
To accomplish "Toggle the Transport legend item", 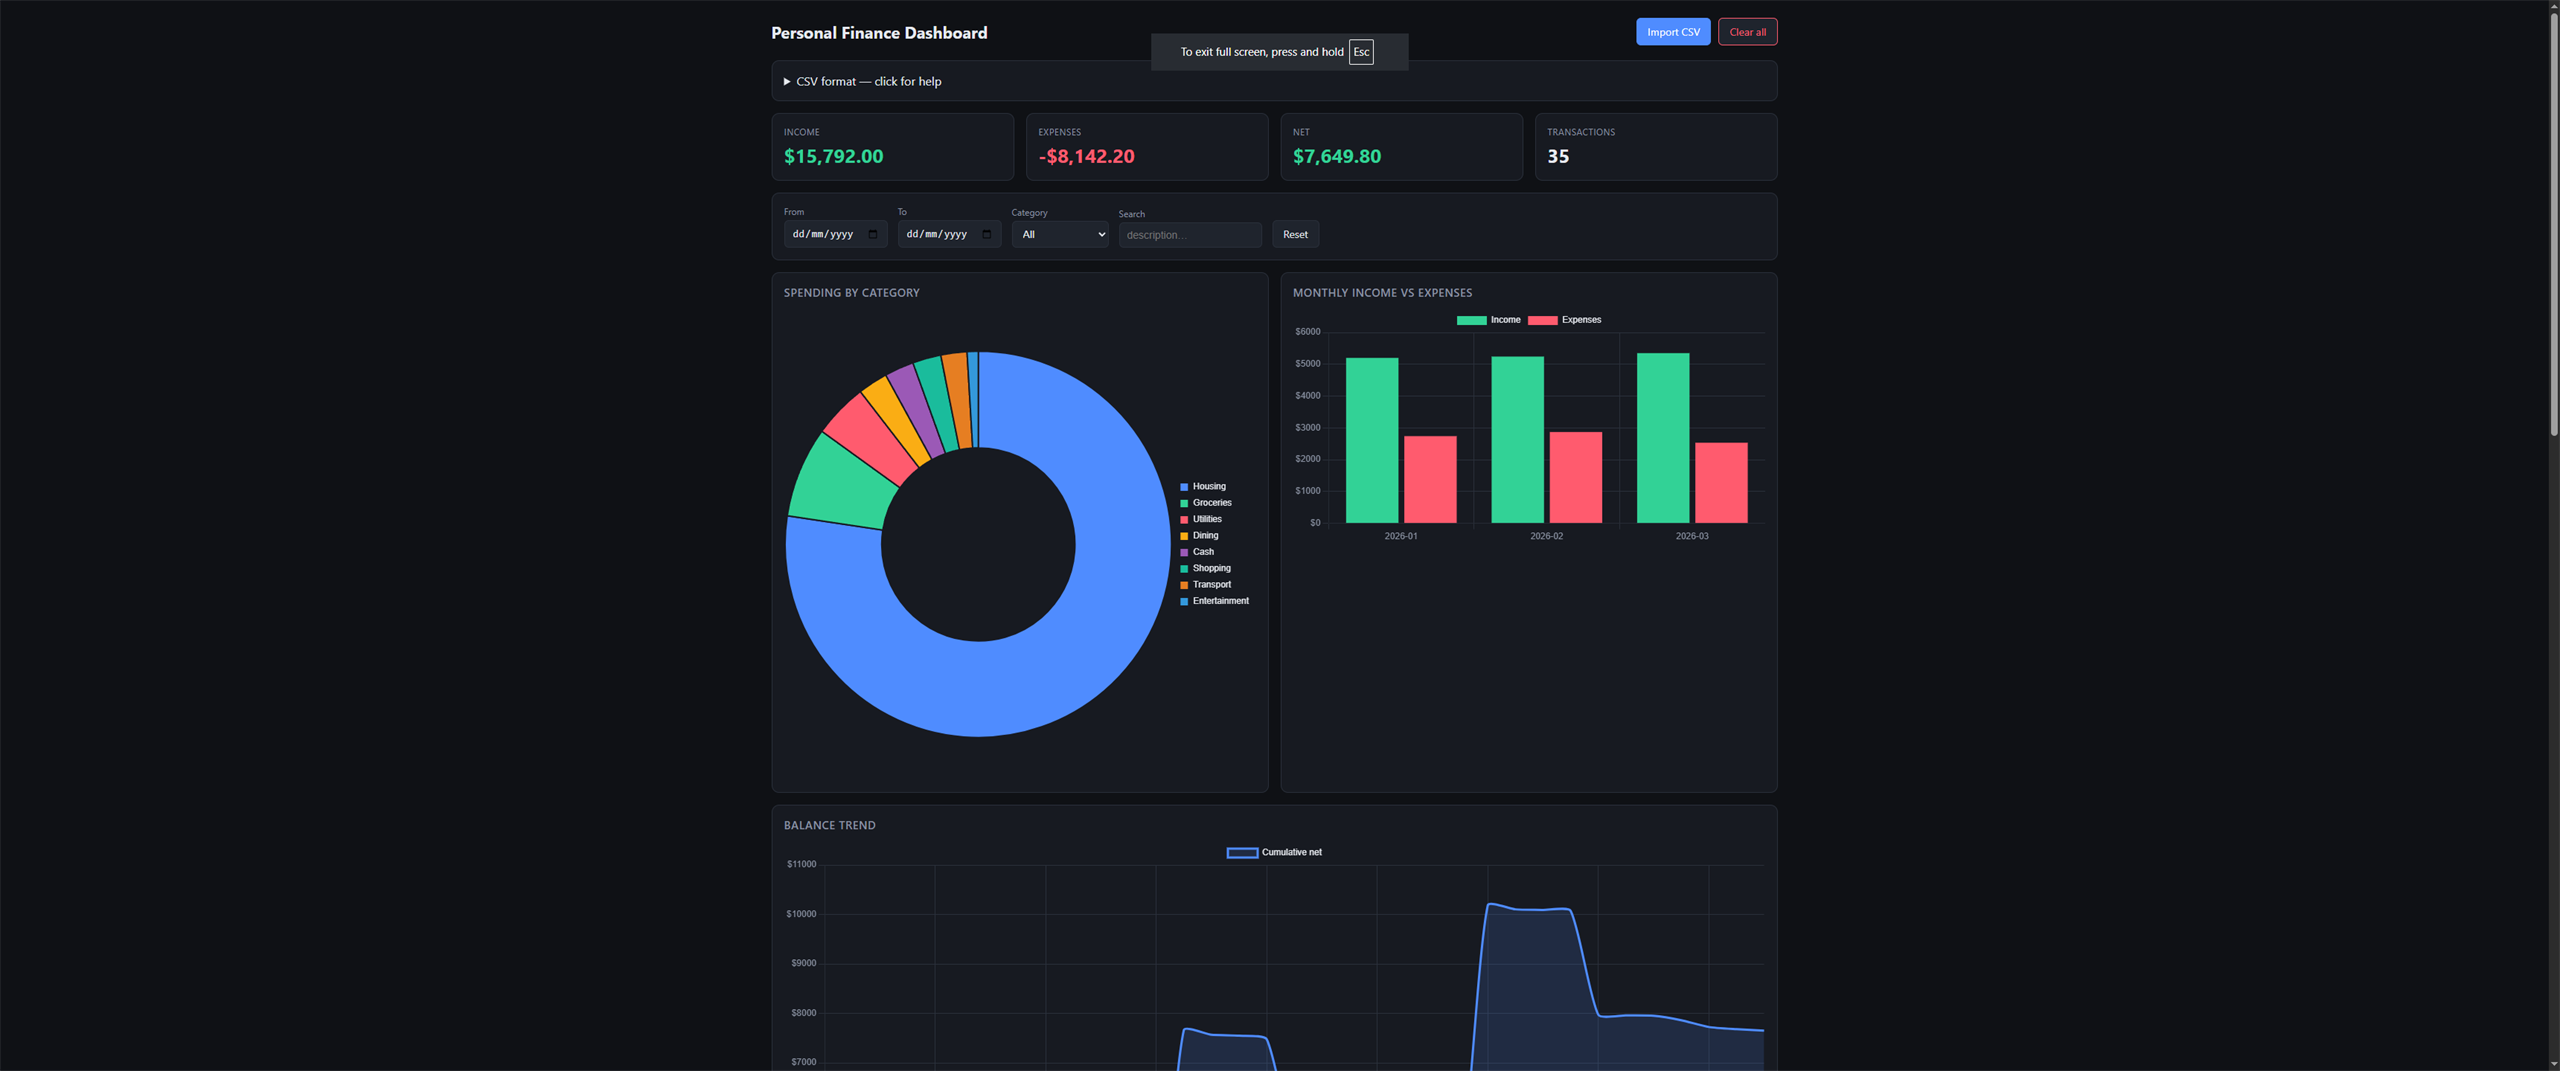I will (1206, 585).
